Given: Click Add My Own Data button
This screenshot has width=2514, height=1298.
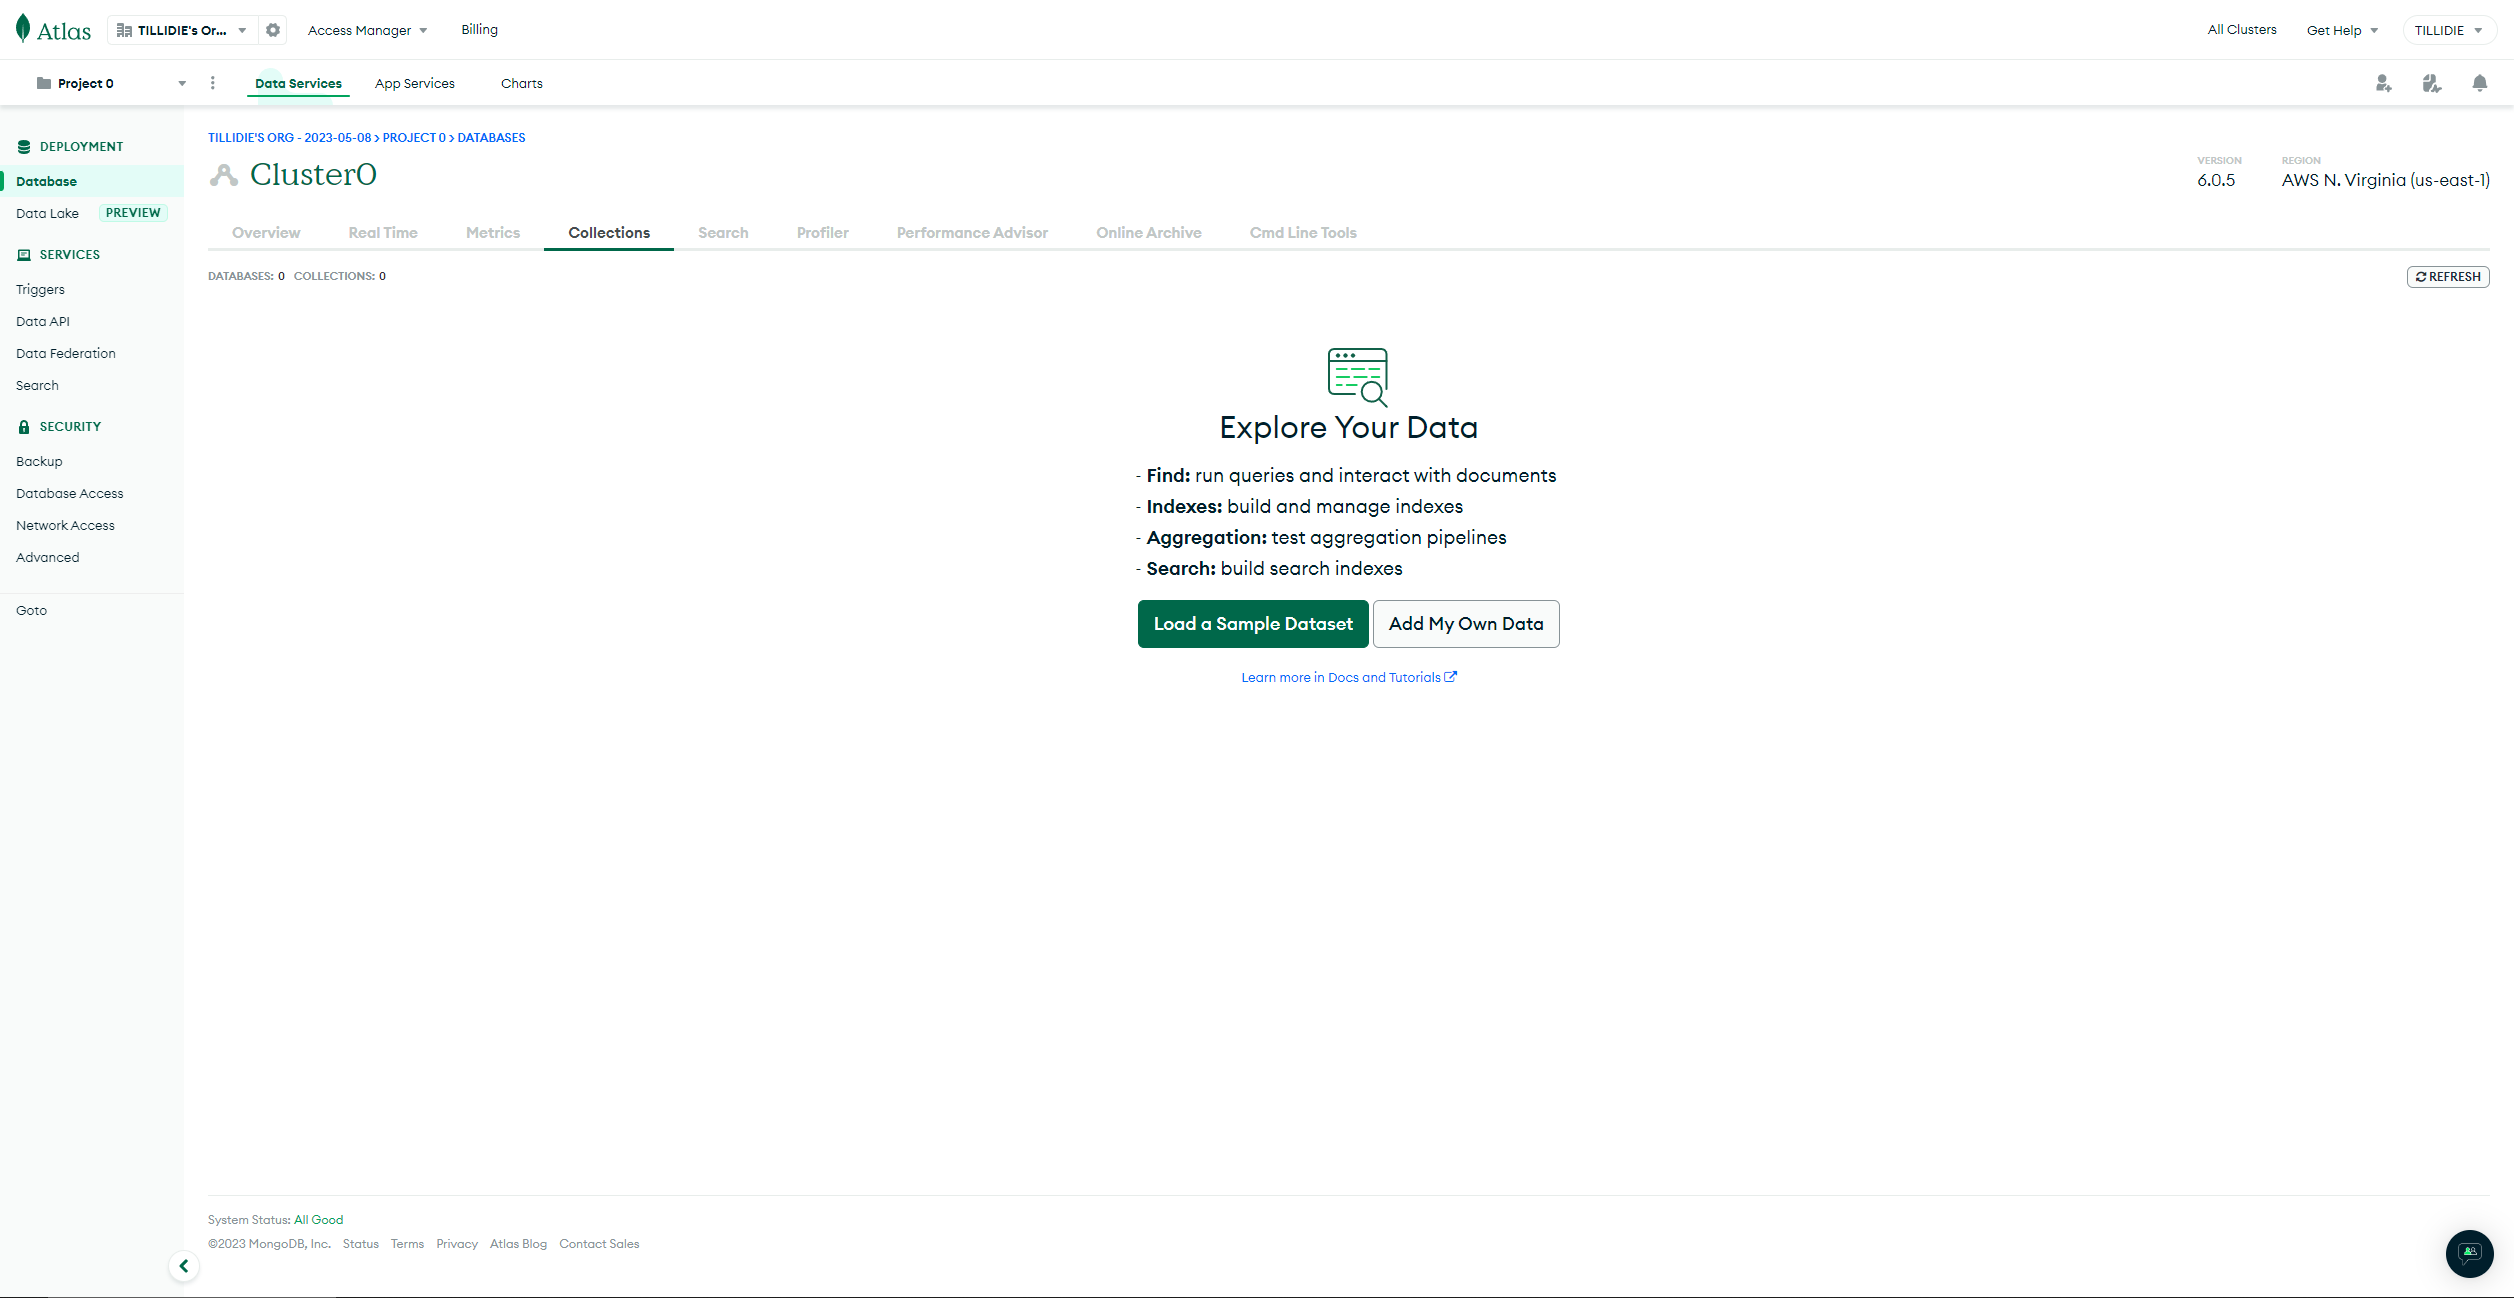Looking at the screenshot, I should point(1466,624).
